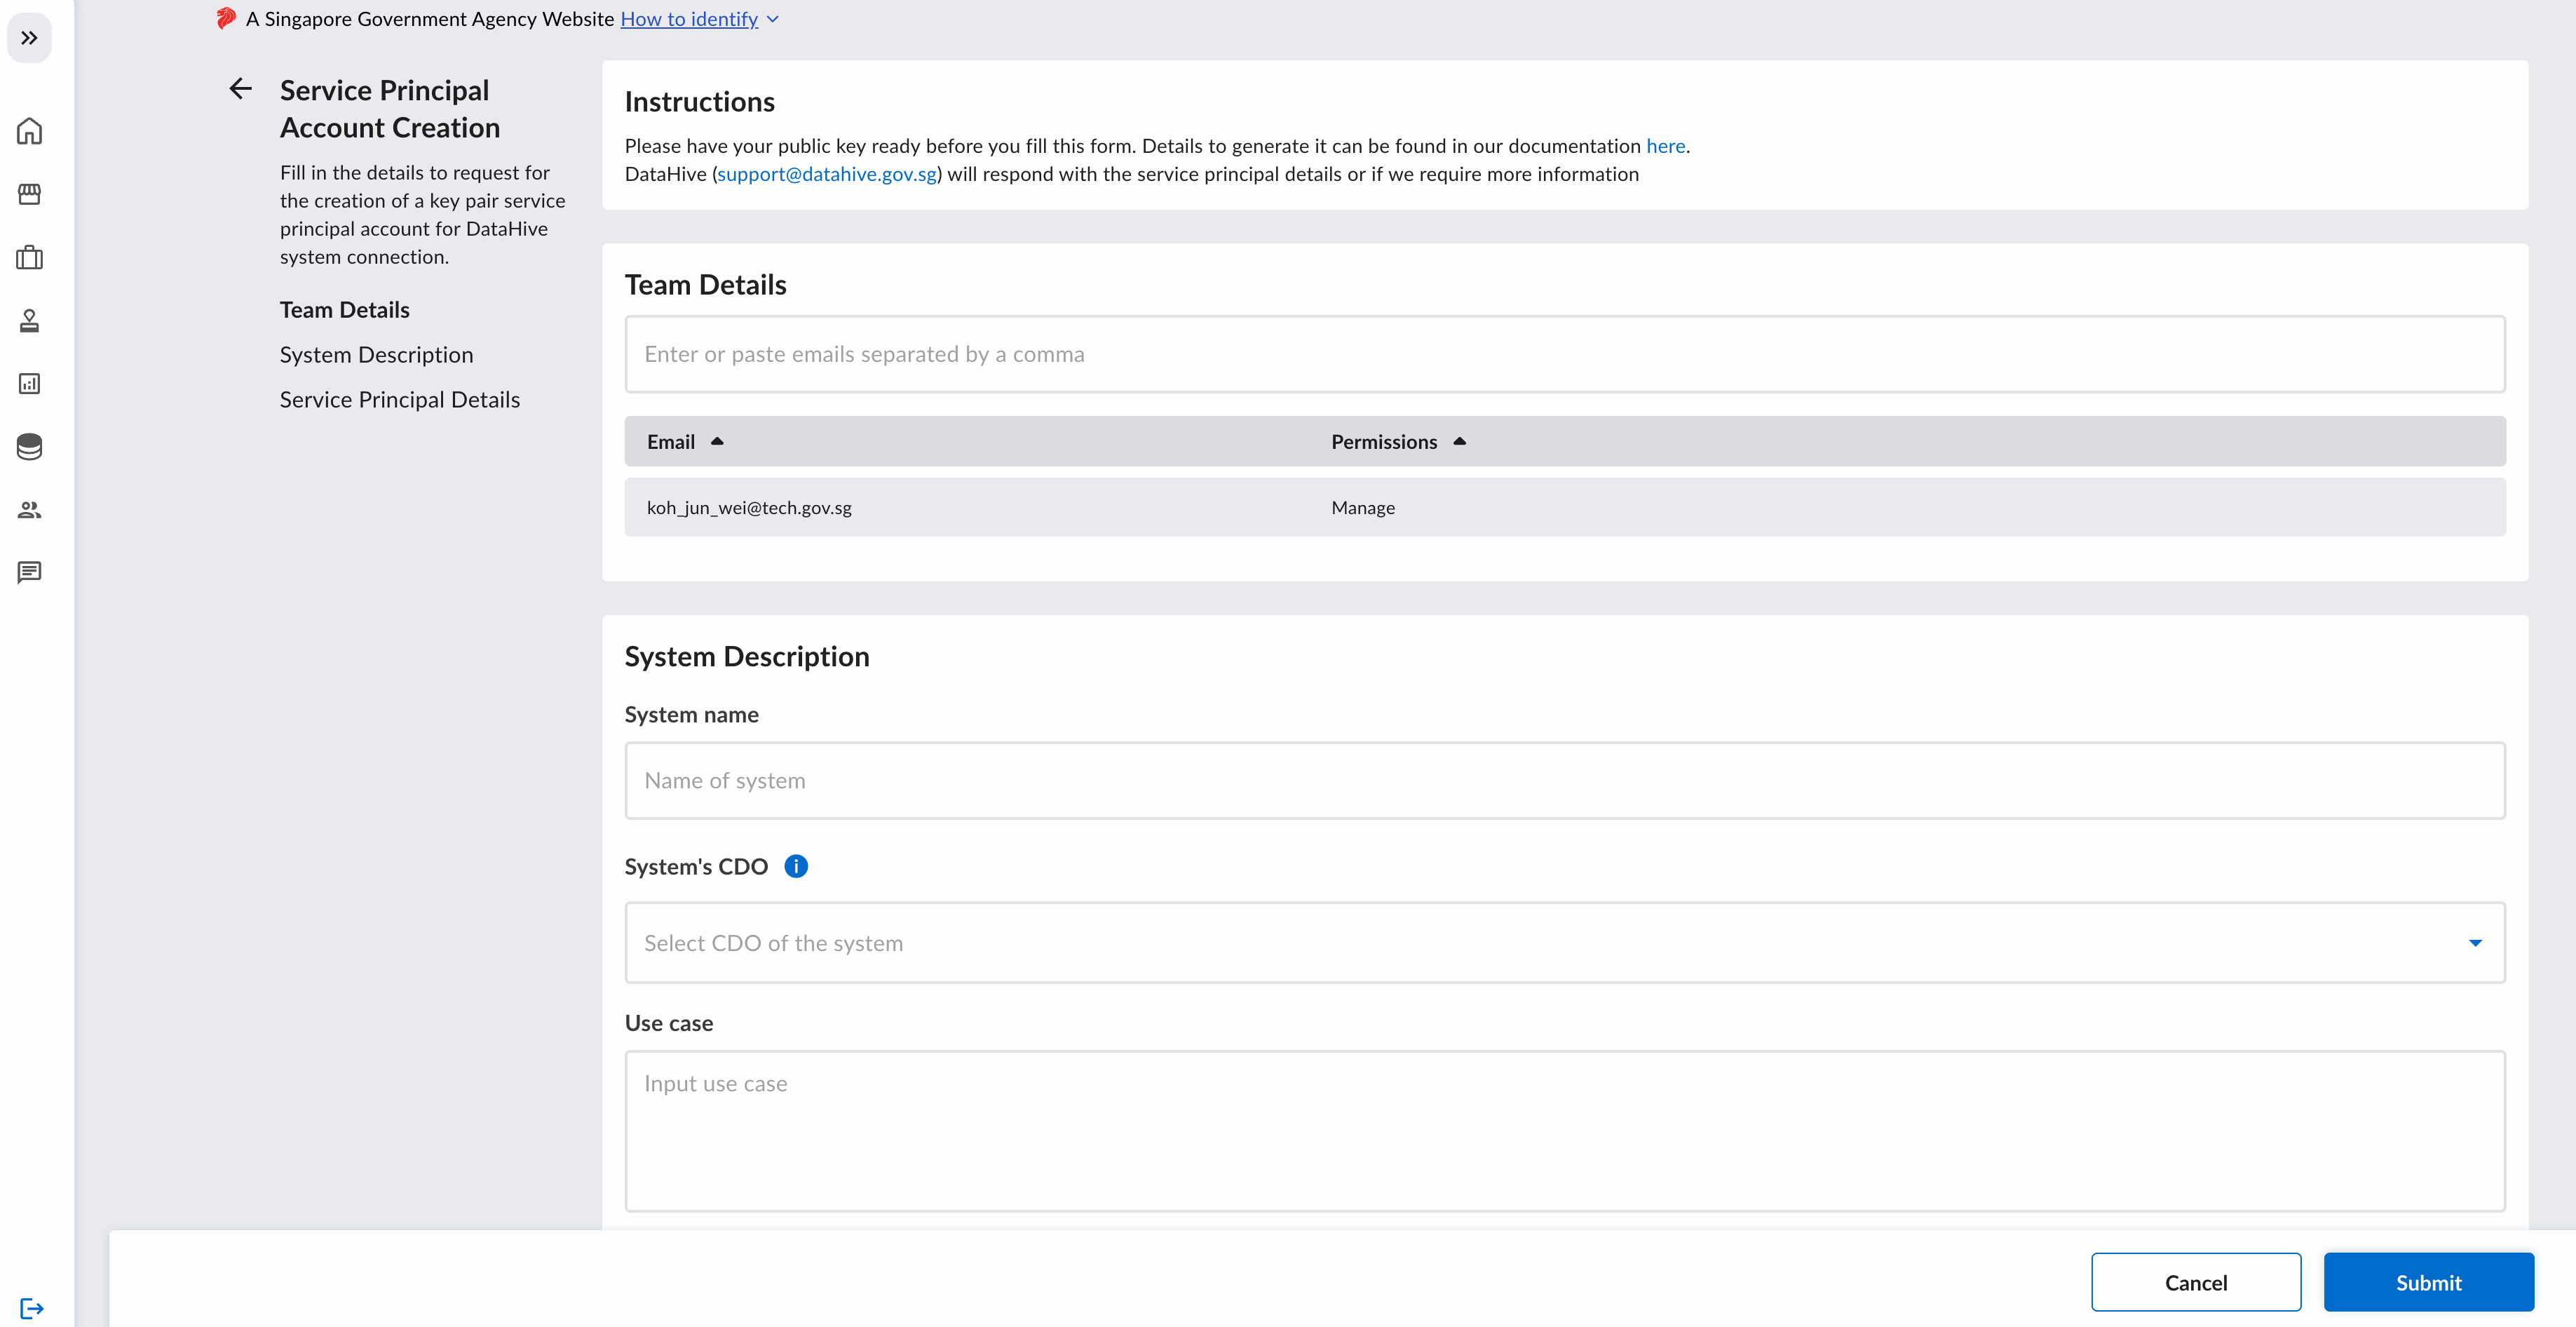Screen dimensions: 2576x1327
Task: Open the people/groups icon in the sidebar
Action: click(29, 510)
